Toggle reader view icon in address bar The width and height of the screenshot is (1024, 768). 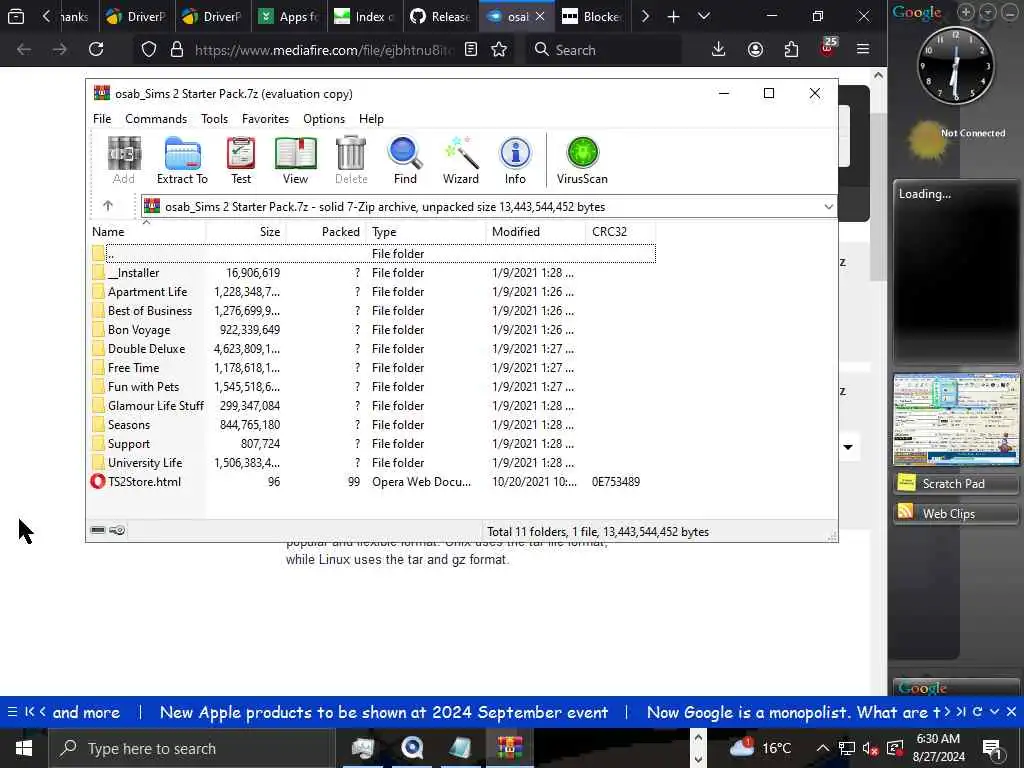click(x=471, y=50)
